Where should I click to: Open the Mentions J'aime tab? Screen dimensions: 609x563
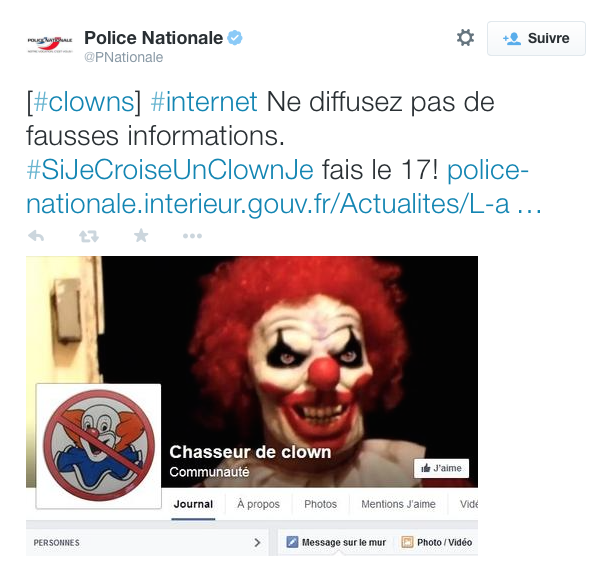click(398, 504)
